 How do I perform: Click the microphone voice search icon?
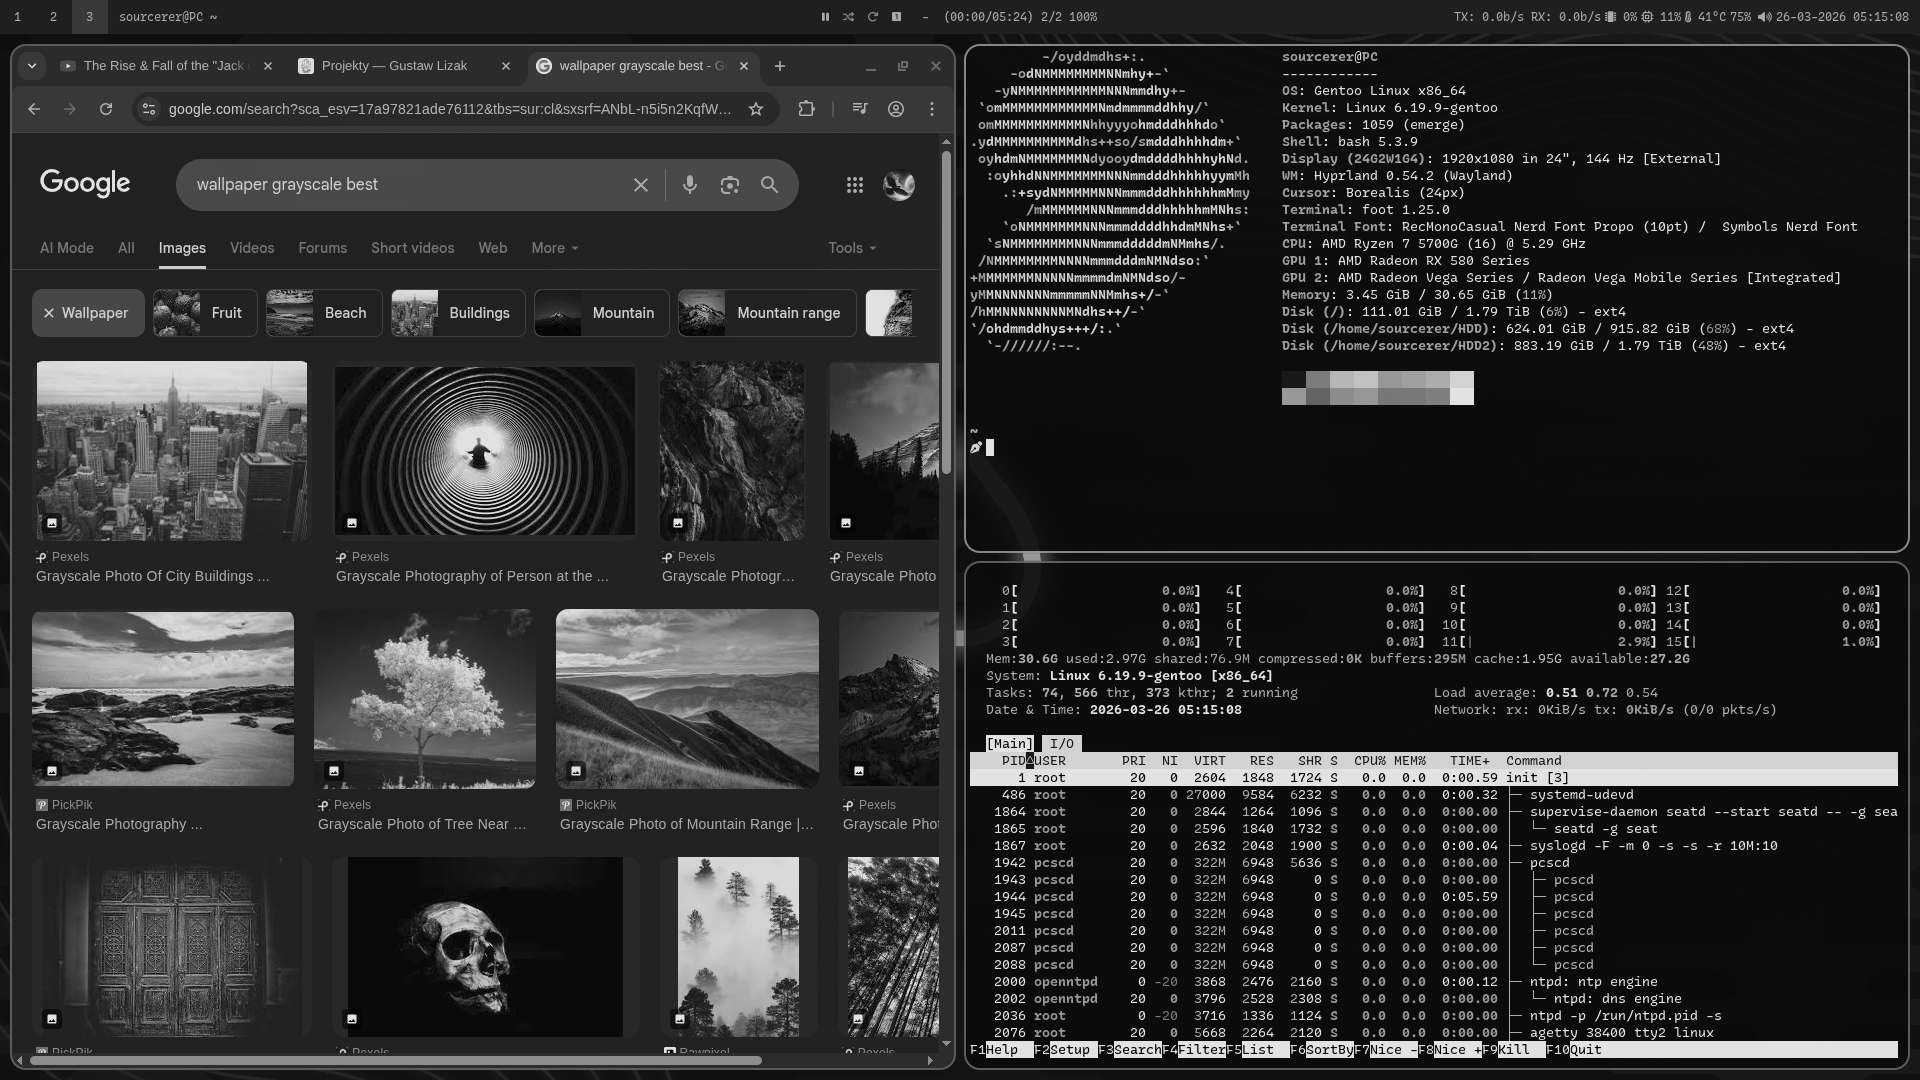point(690,185)
